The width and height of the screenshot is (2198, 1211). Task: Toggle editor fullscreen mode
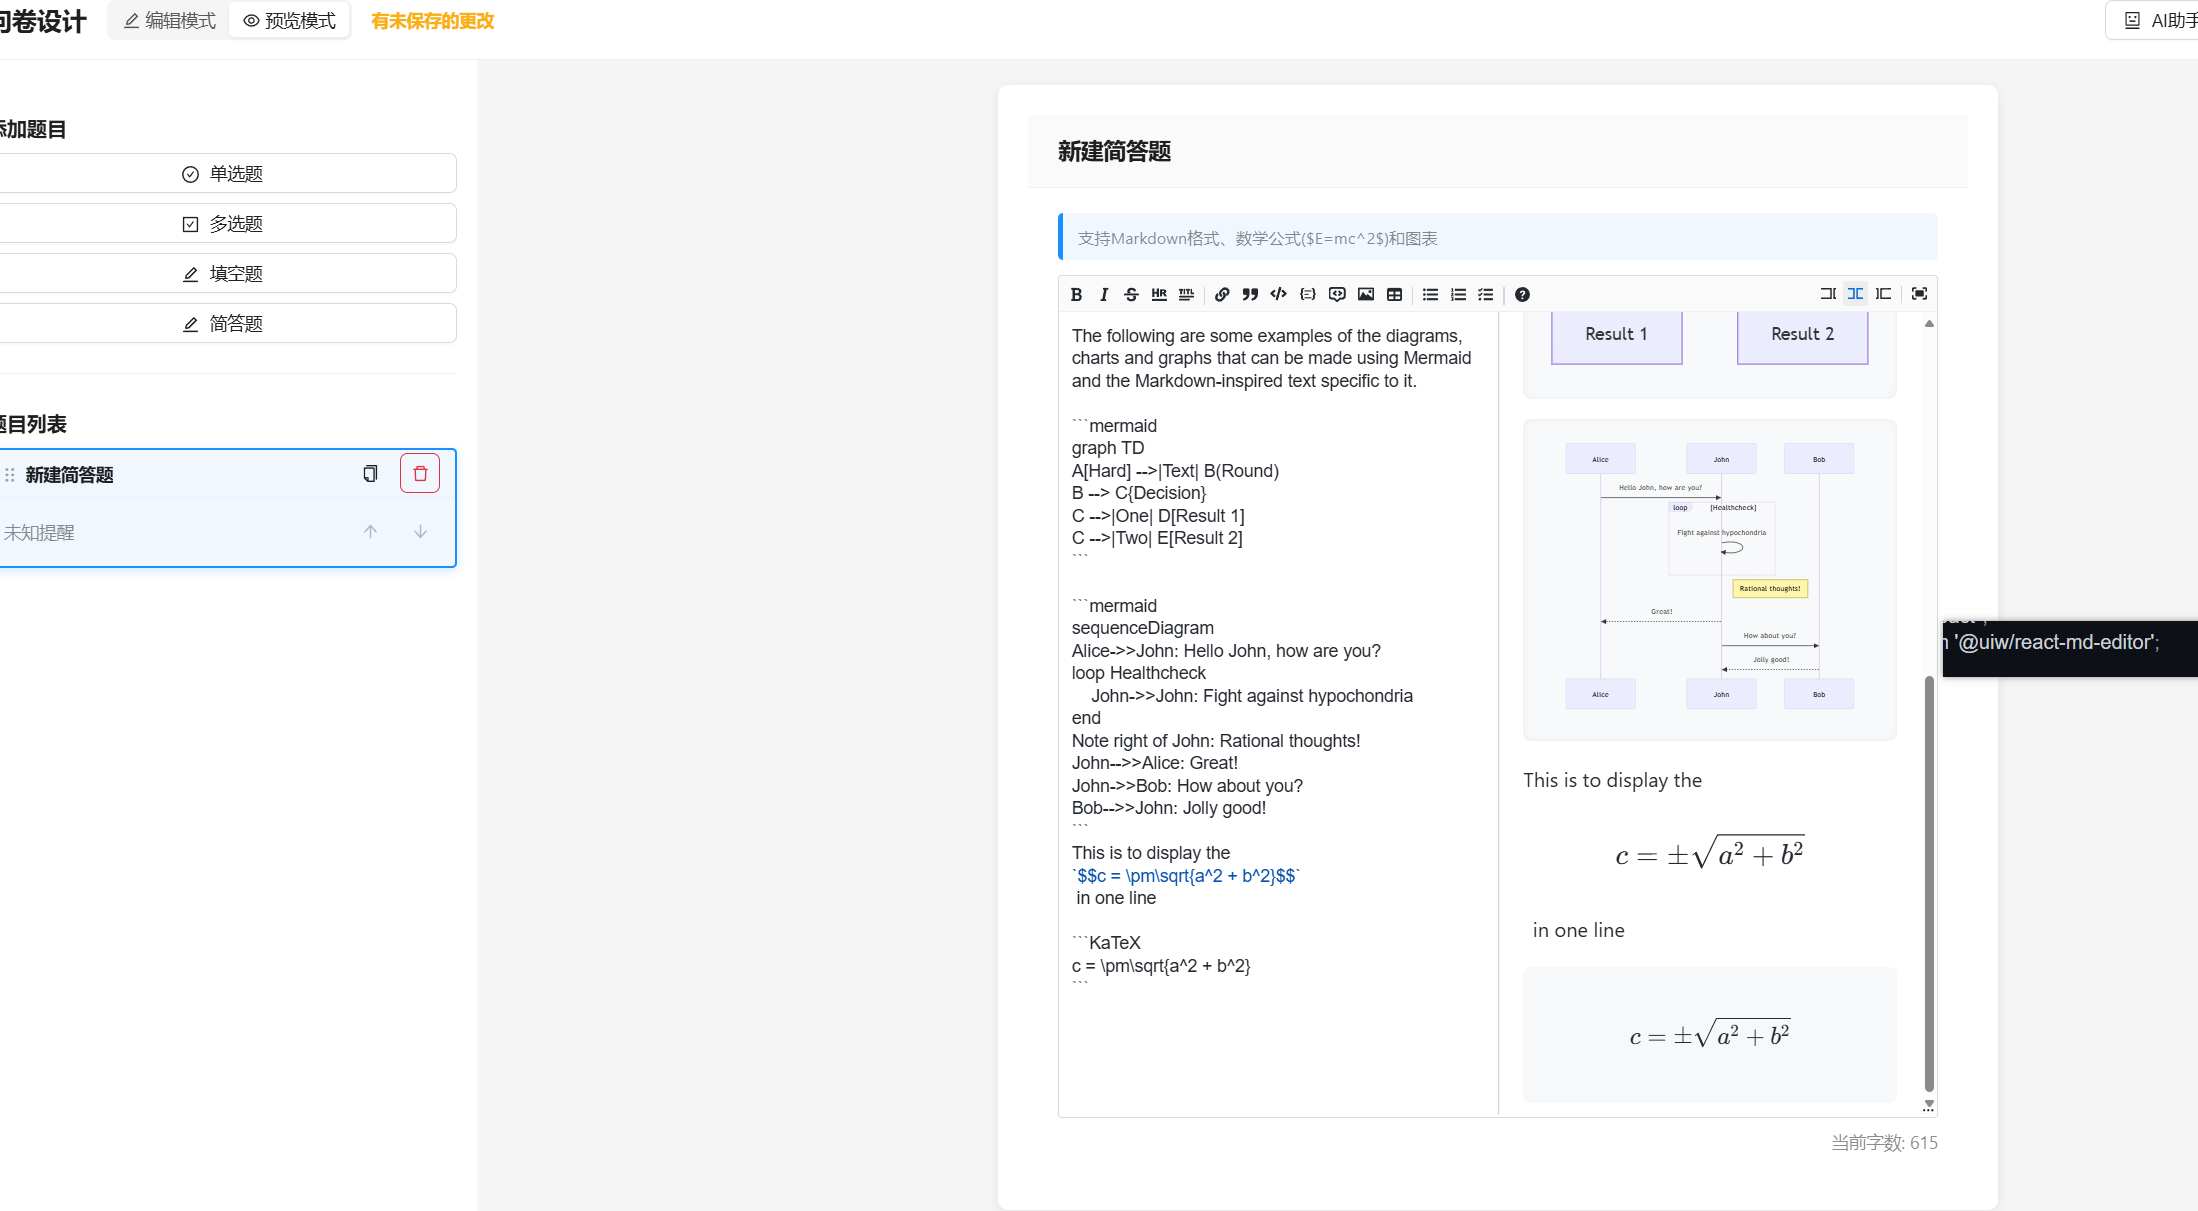click(1919, 293)
